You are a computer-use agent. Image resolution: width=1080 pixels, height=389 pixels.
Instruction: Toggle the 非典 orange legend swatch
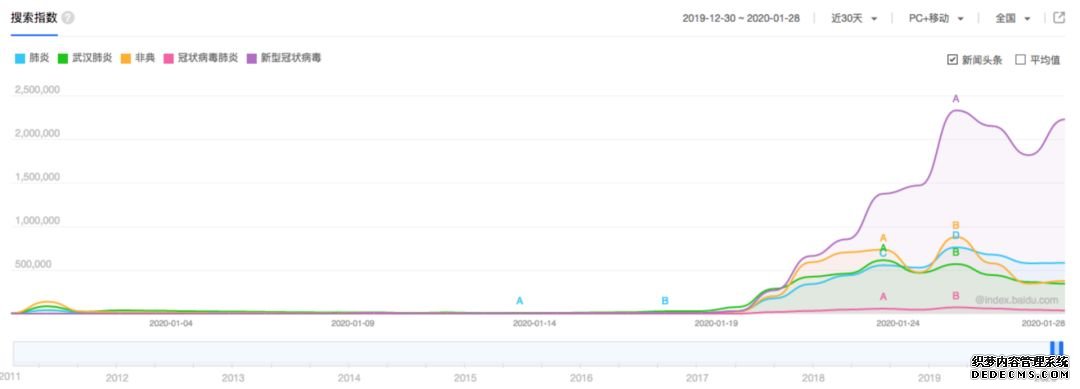126,59
